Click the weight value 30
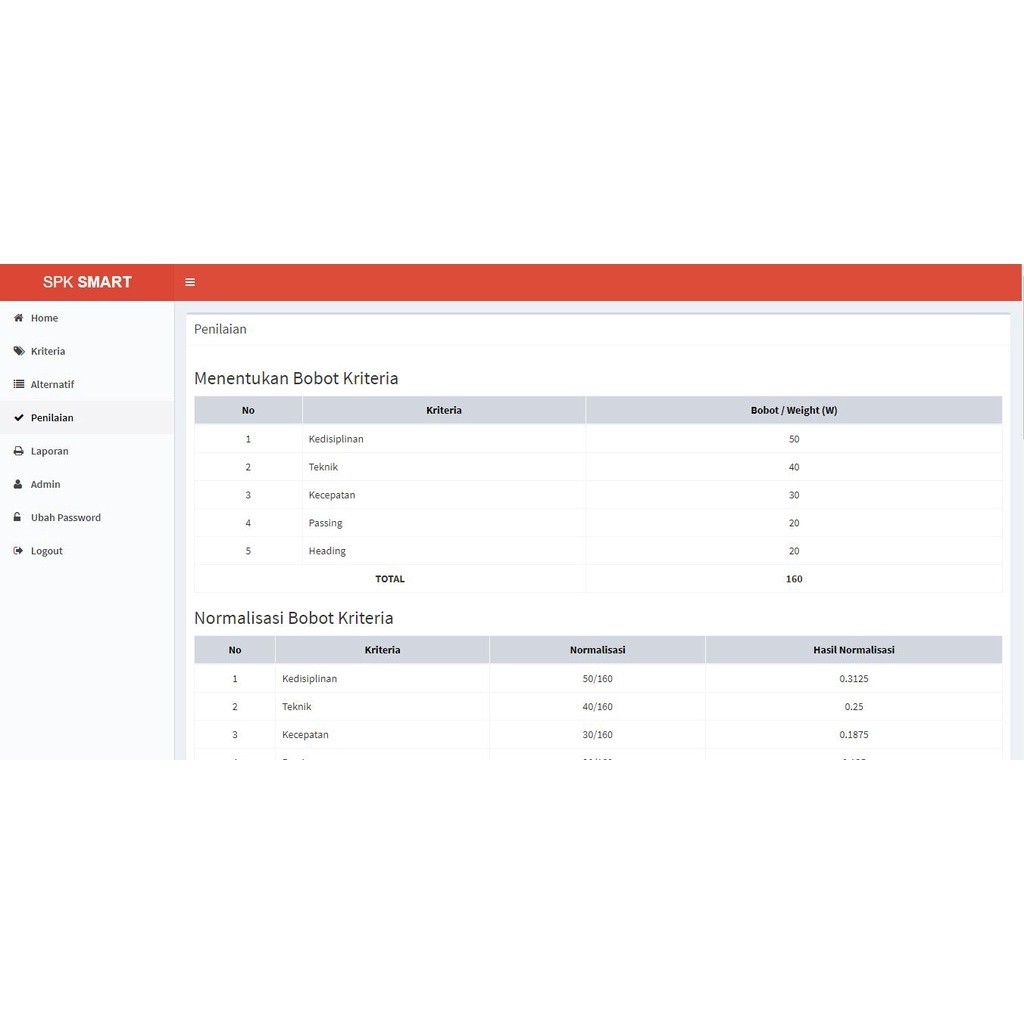Image resolution: width=1024 pixels, height=1024 pixels. [x=793, y=495]
